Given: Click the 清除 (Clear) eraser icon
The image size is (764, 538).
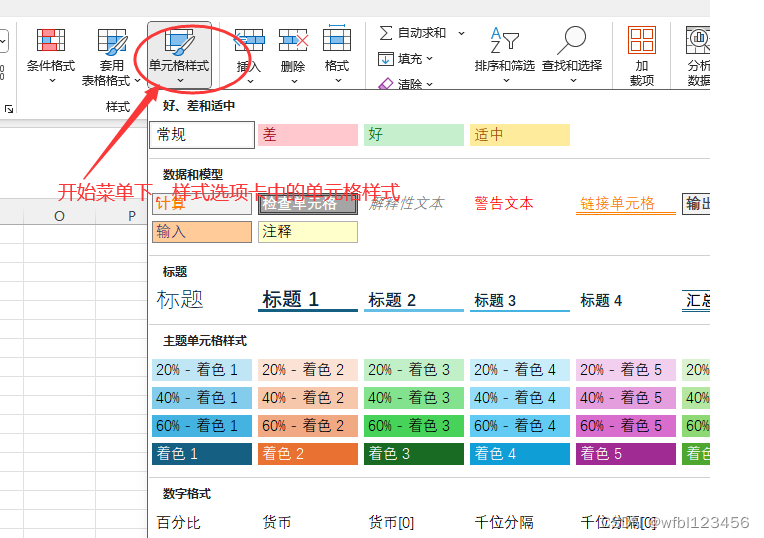Looking at the screenshot, I should point(385,84).
